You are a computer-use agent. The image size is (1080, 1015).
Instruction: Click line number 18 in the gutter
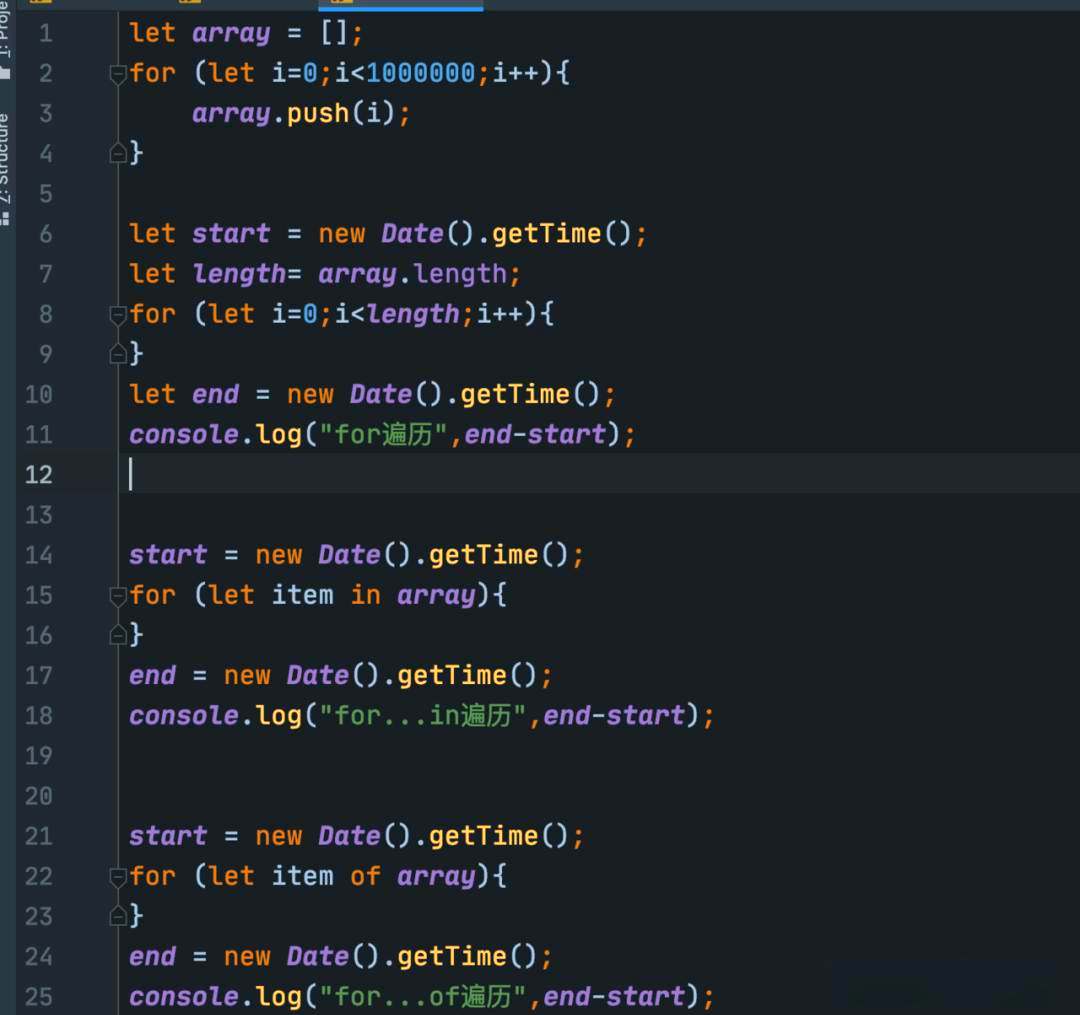pos(39,715)
